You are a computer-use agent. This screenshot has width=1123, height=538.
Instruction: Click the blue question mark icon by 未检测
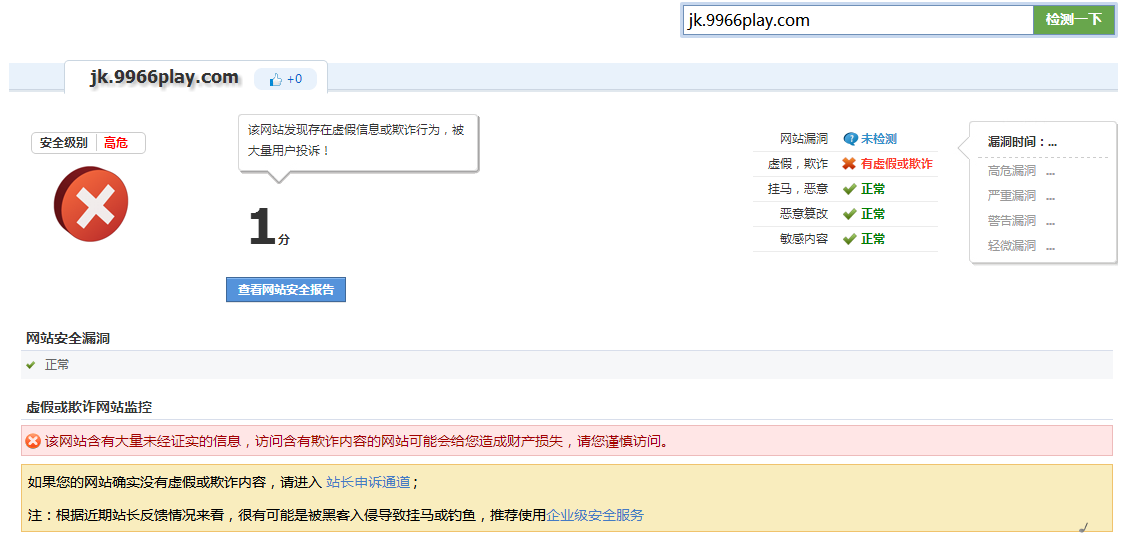pos(850,139)
